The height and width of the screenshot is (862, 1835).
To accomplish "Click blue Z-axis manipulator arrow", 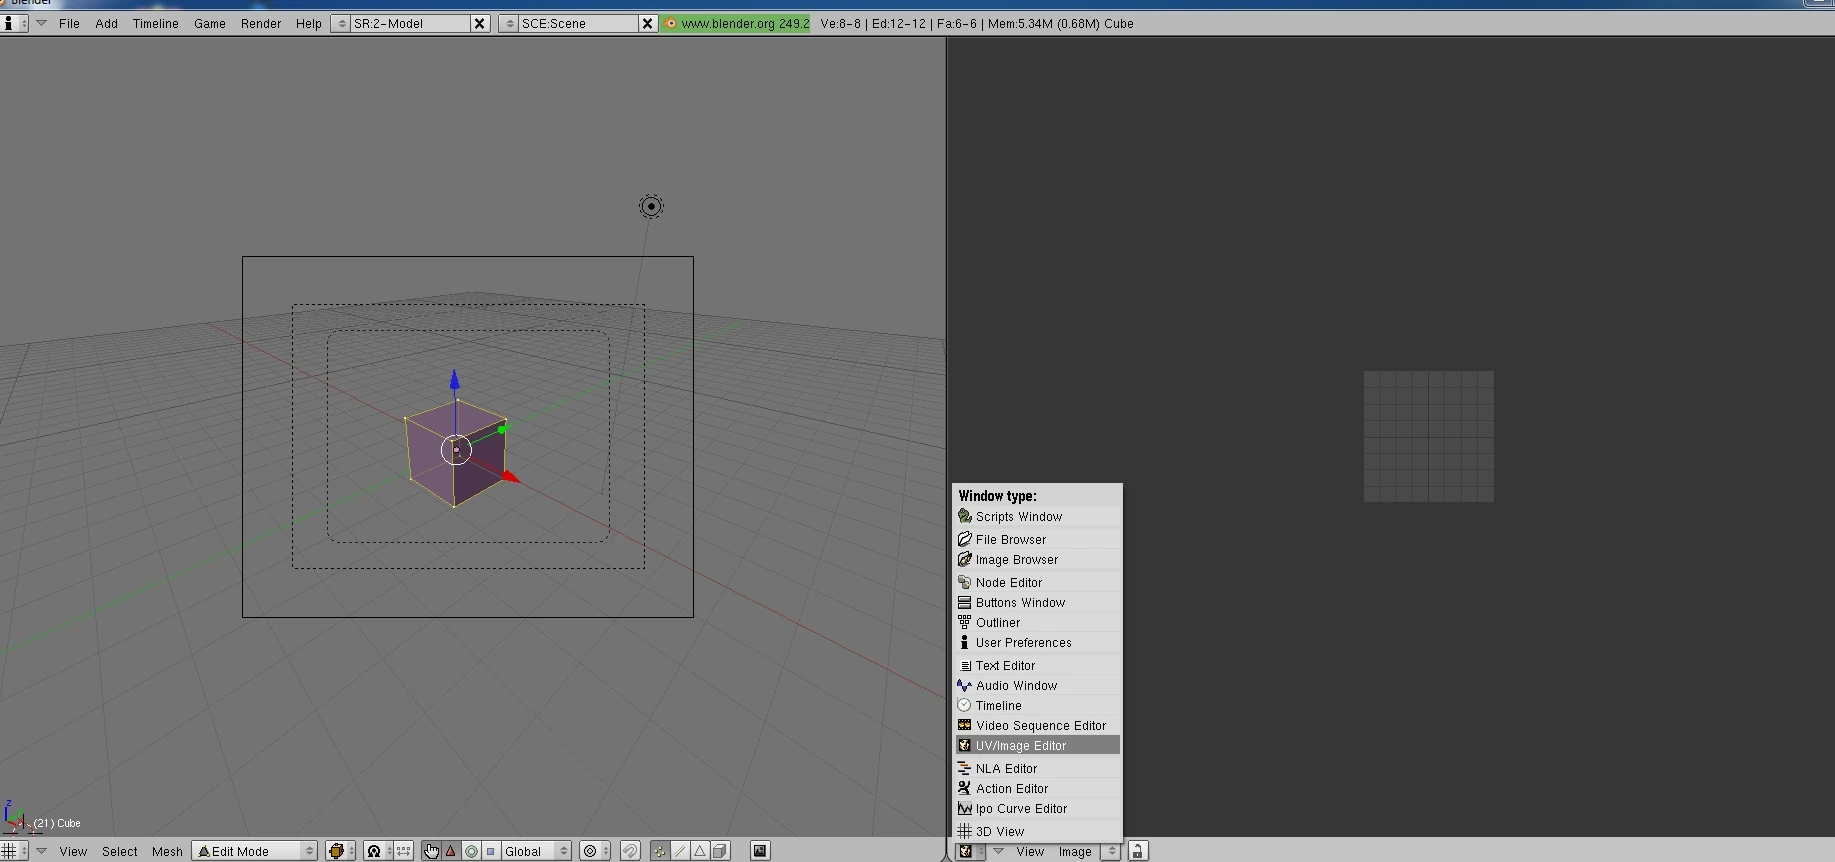I will click(455, 380).
